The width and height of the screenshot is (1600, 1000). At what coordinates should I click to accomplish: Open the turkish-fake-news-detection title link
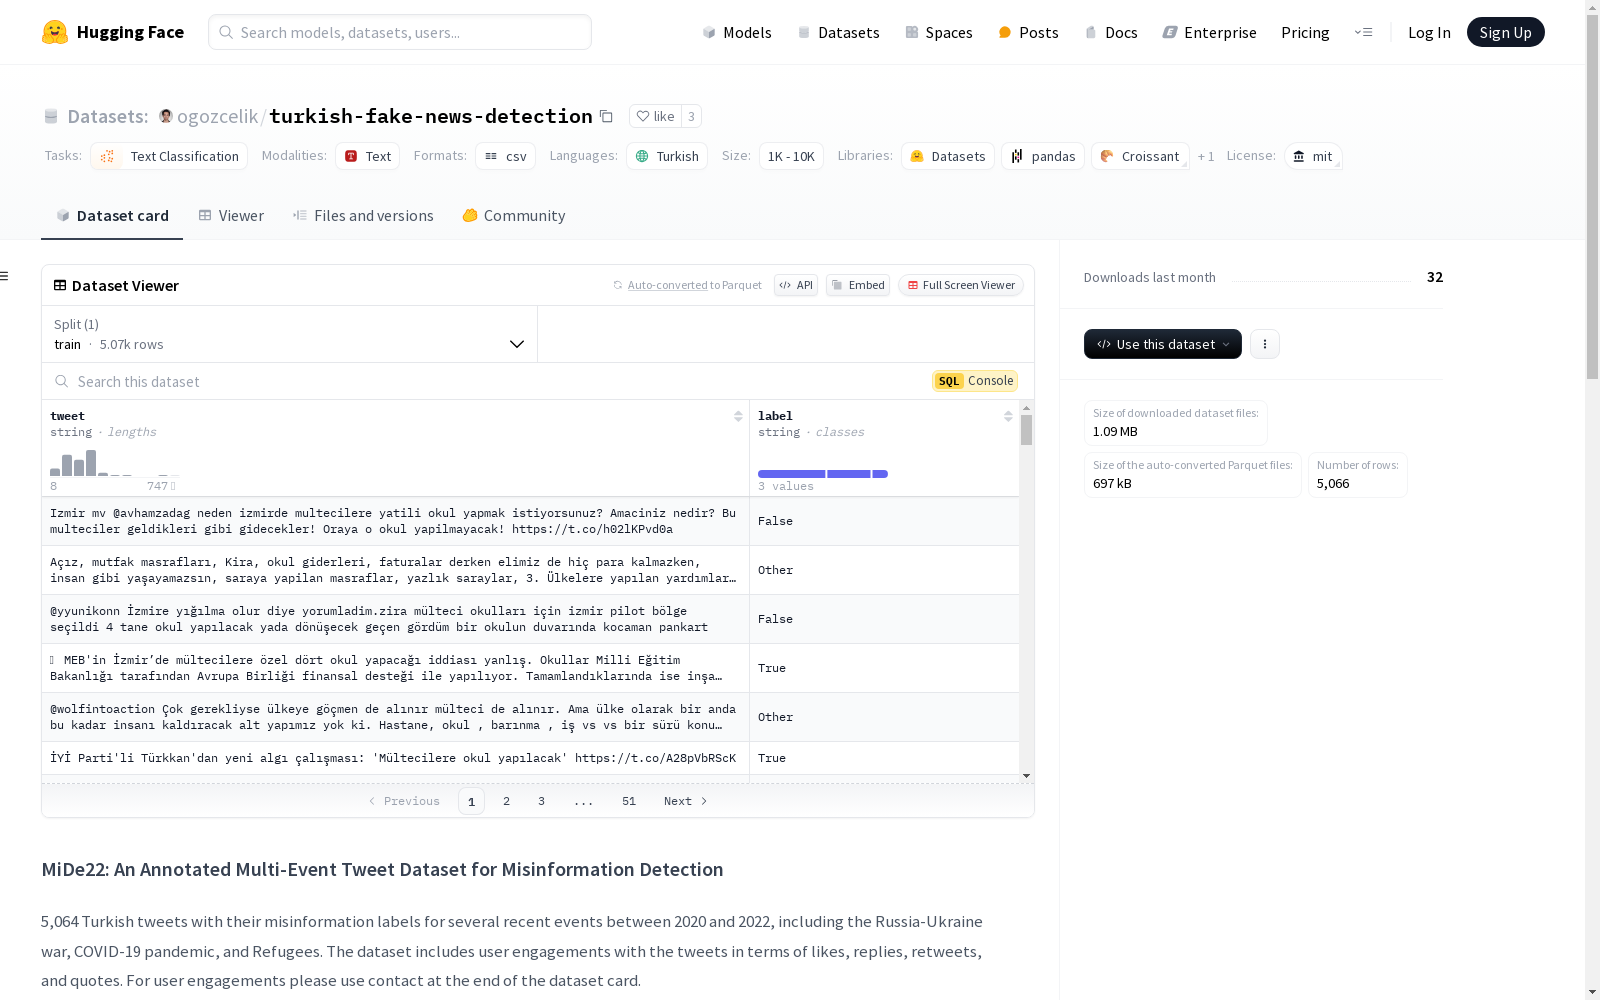coord(431,116)
